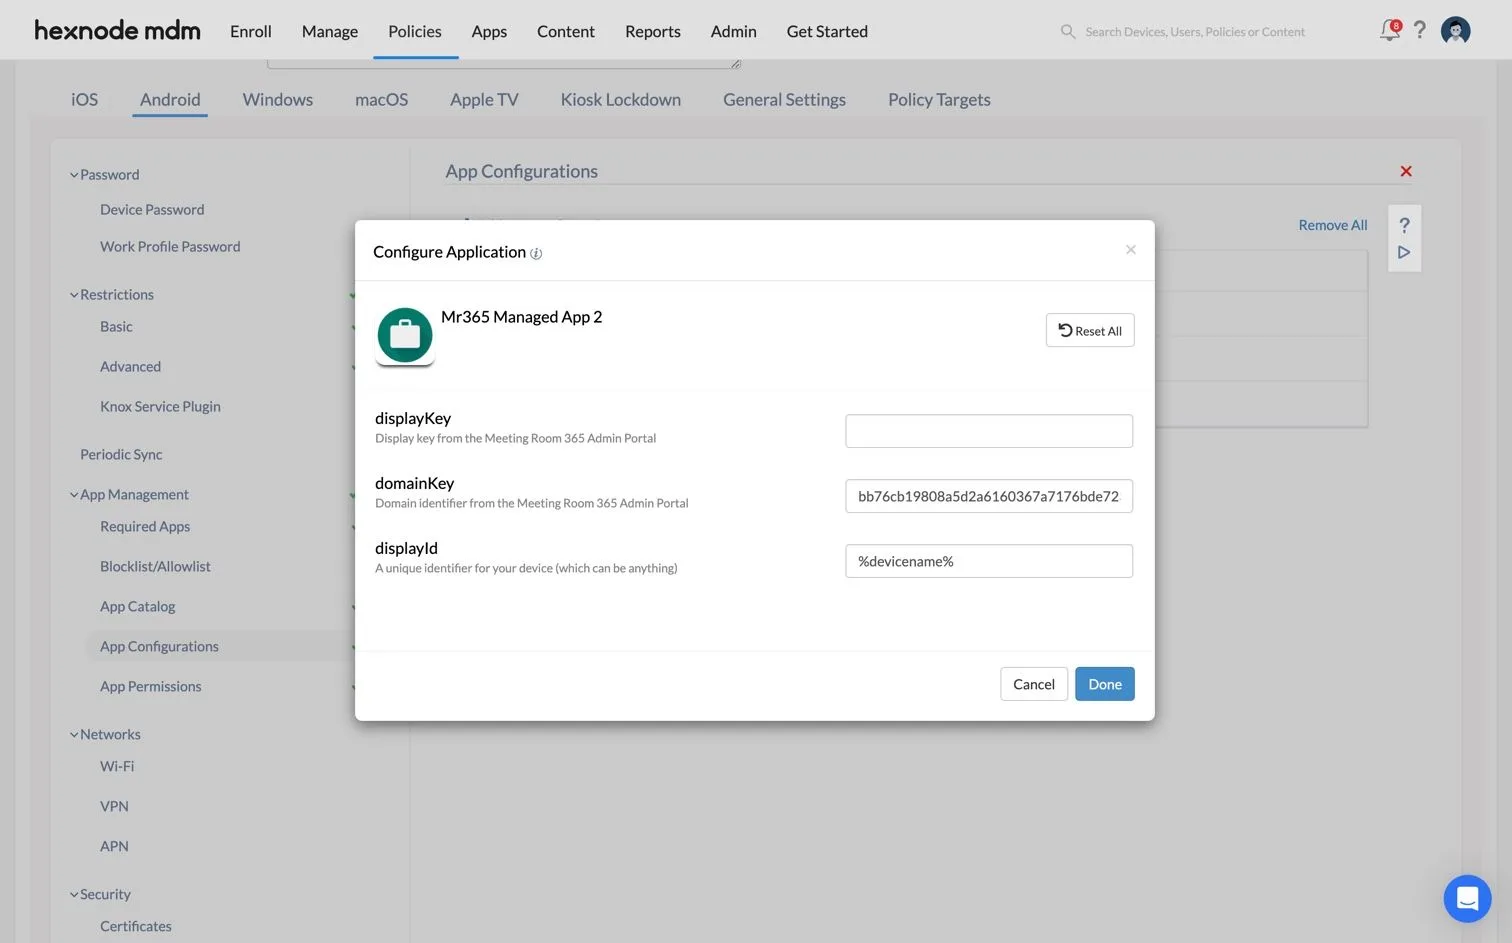Click the info icon beside Configure Application
1512x943 pixels.
[536, 254]
